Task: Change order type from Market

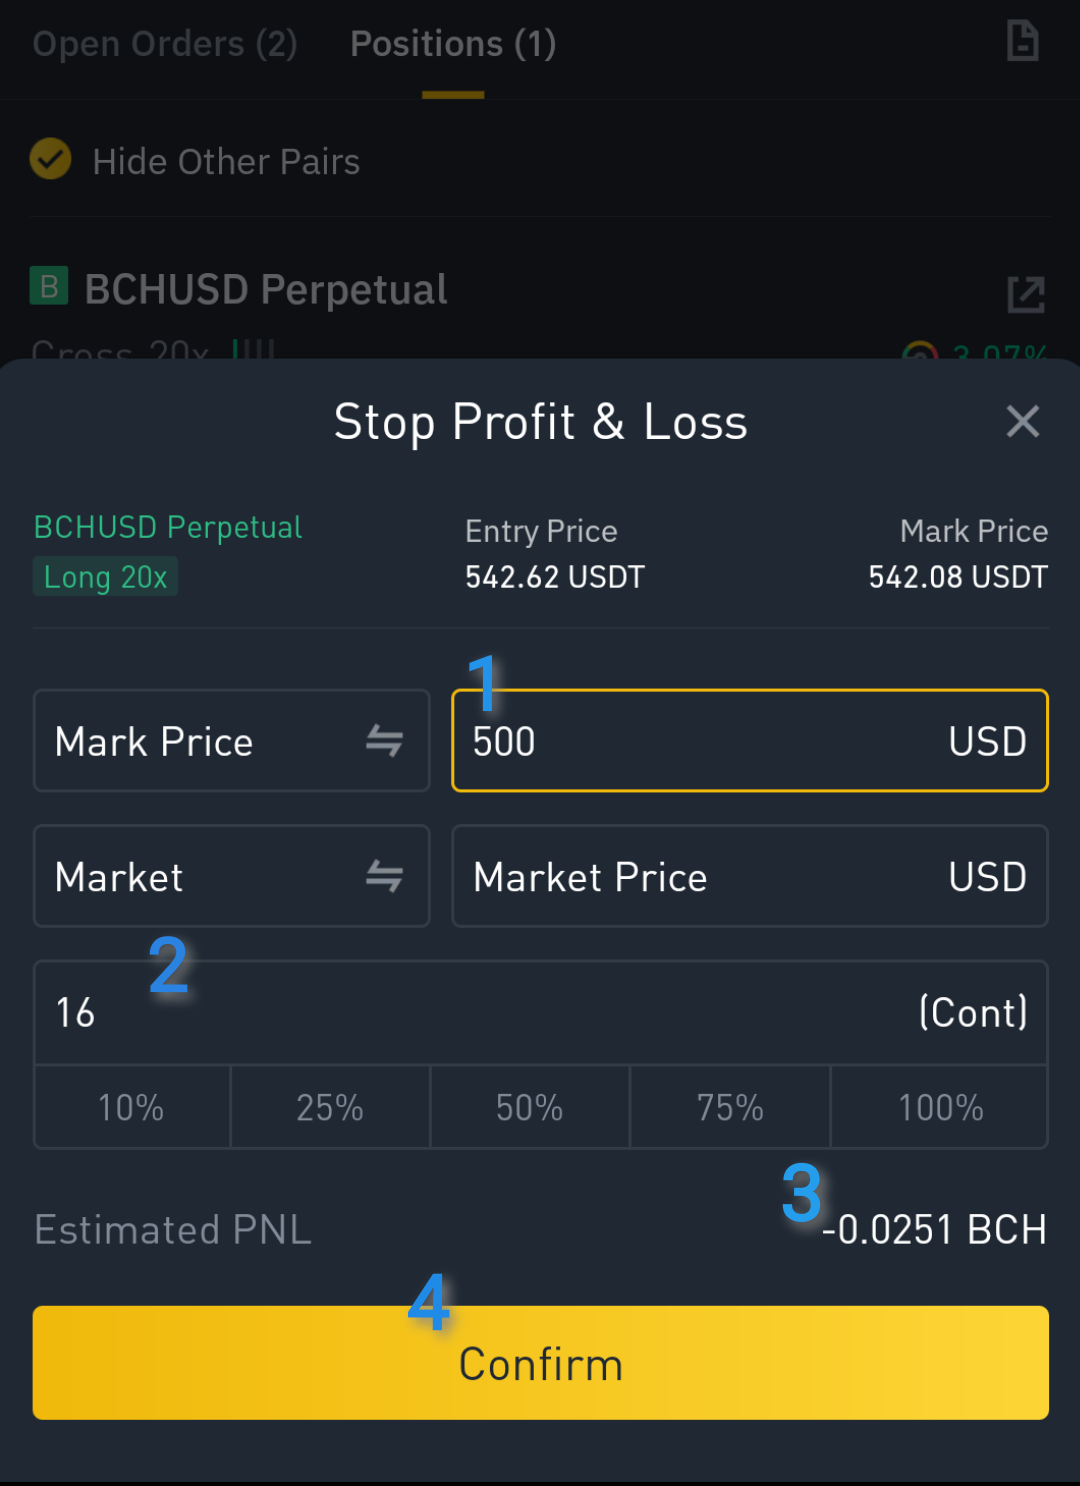Action: pos(232,876)
